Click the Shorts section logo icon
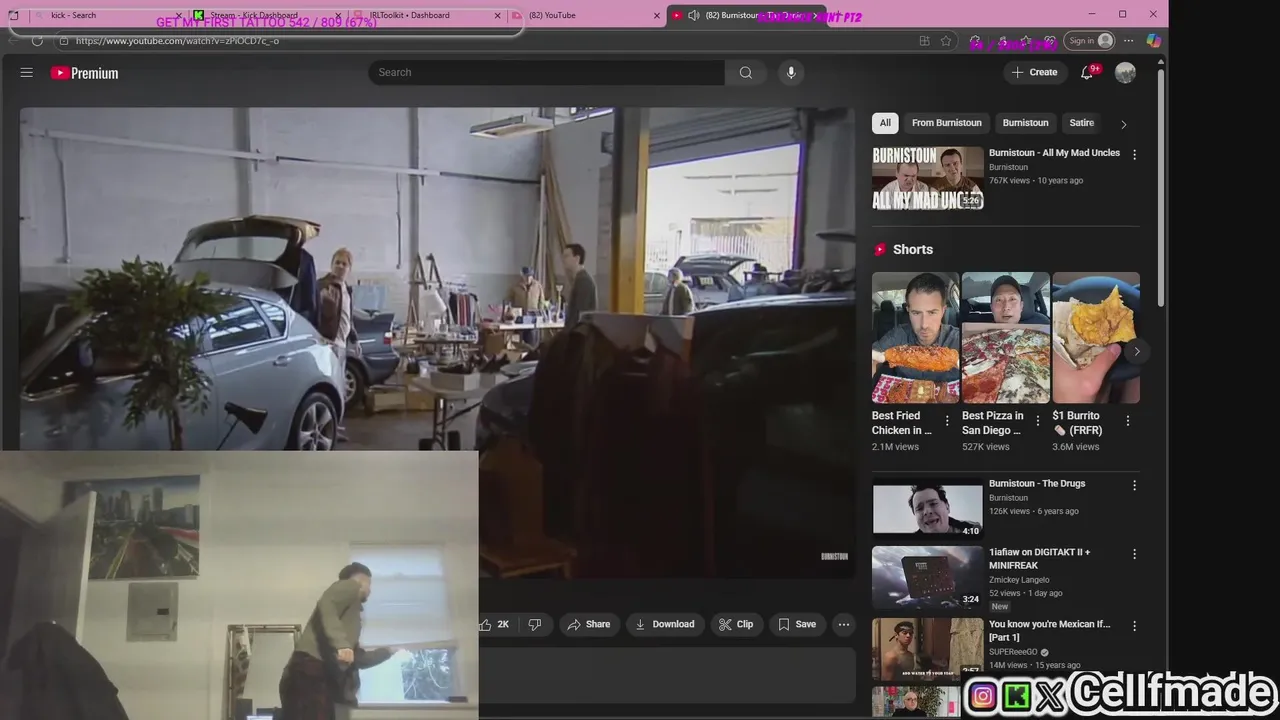Screen dimensions: 1280x720 click(880, 250)
